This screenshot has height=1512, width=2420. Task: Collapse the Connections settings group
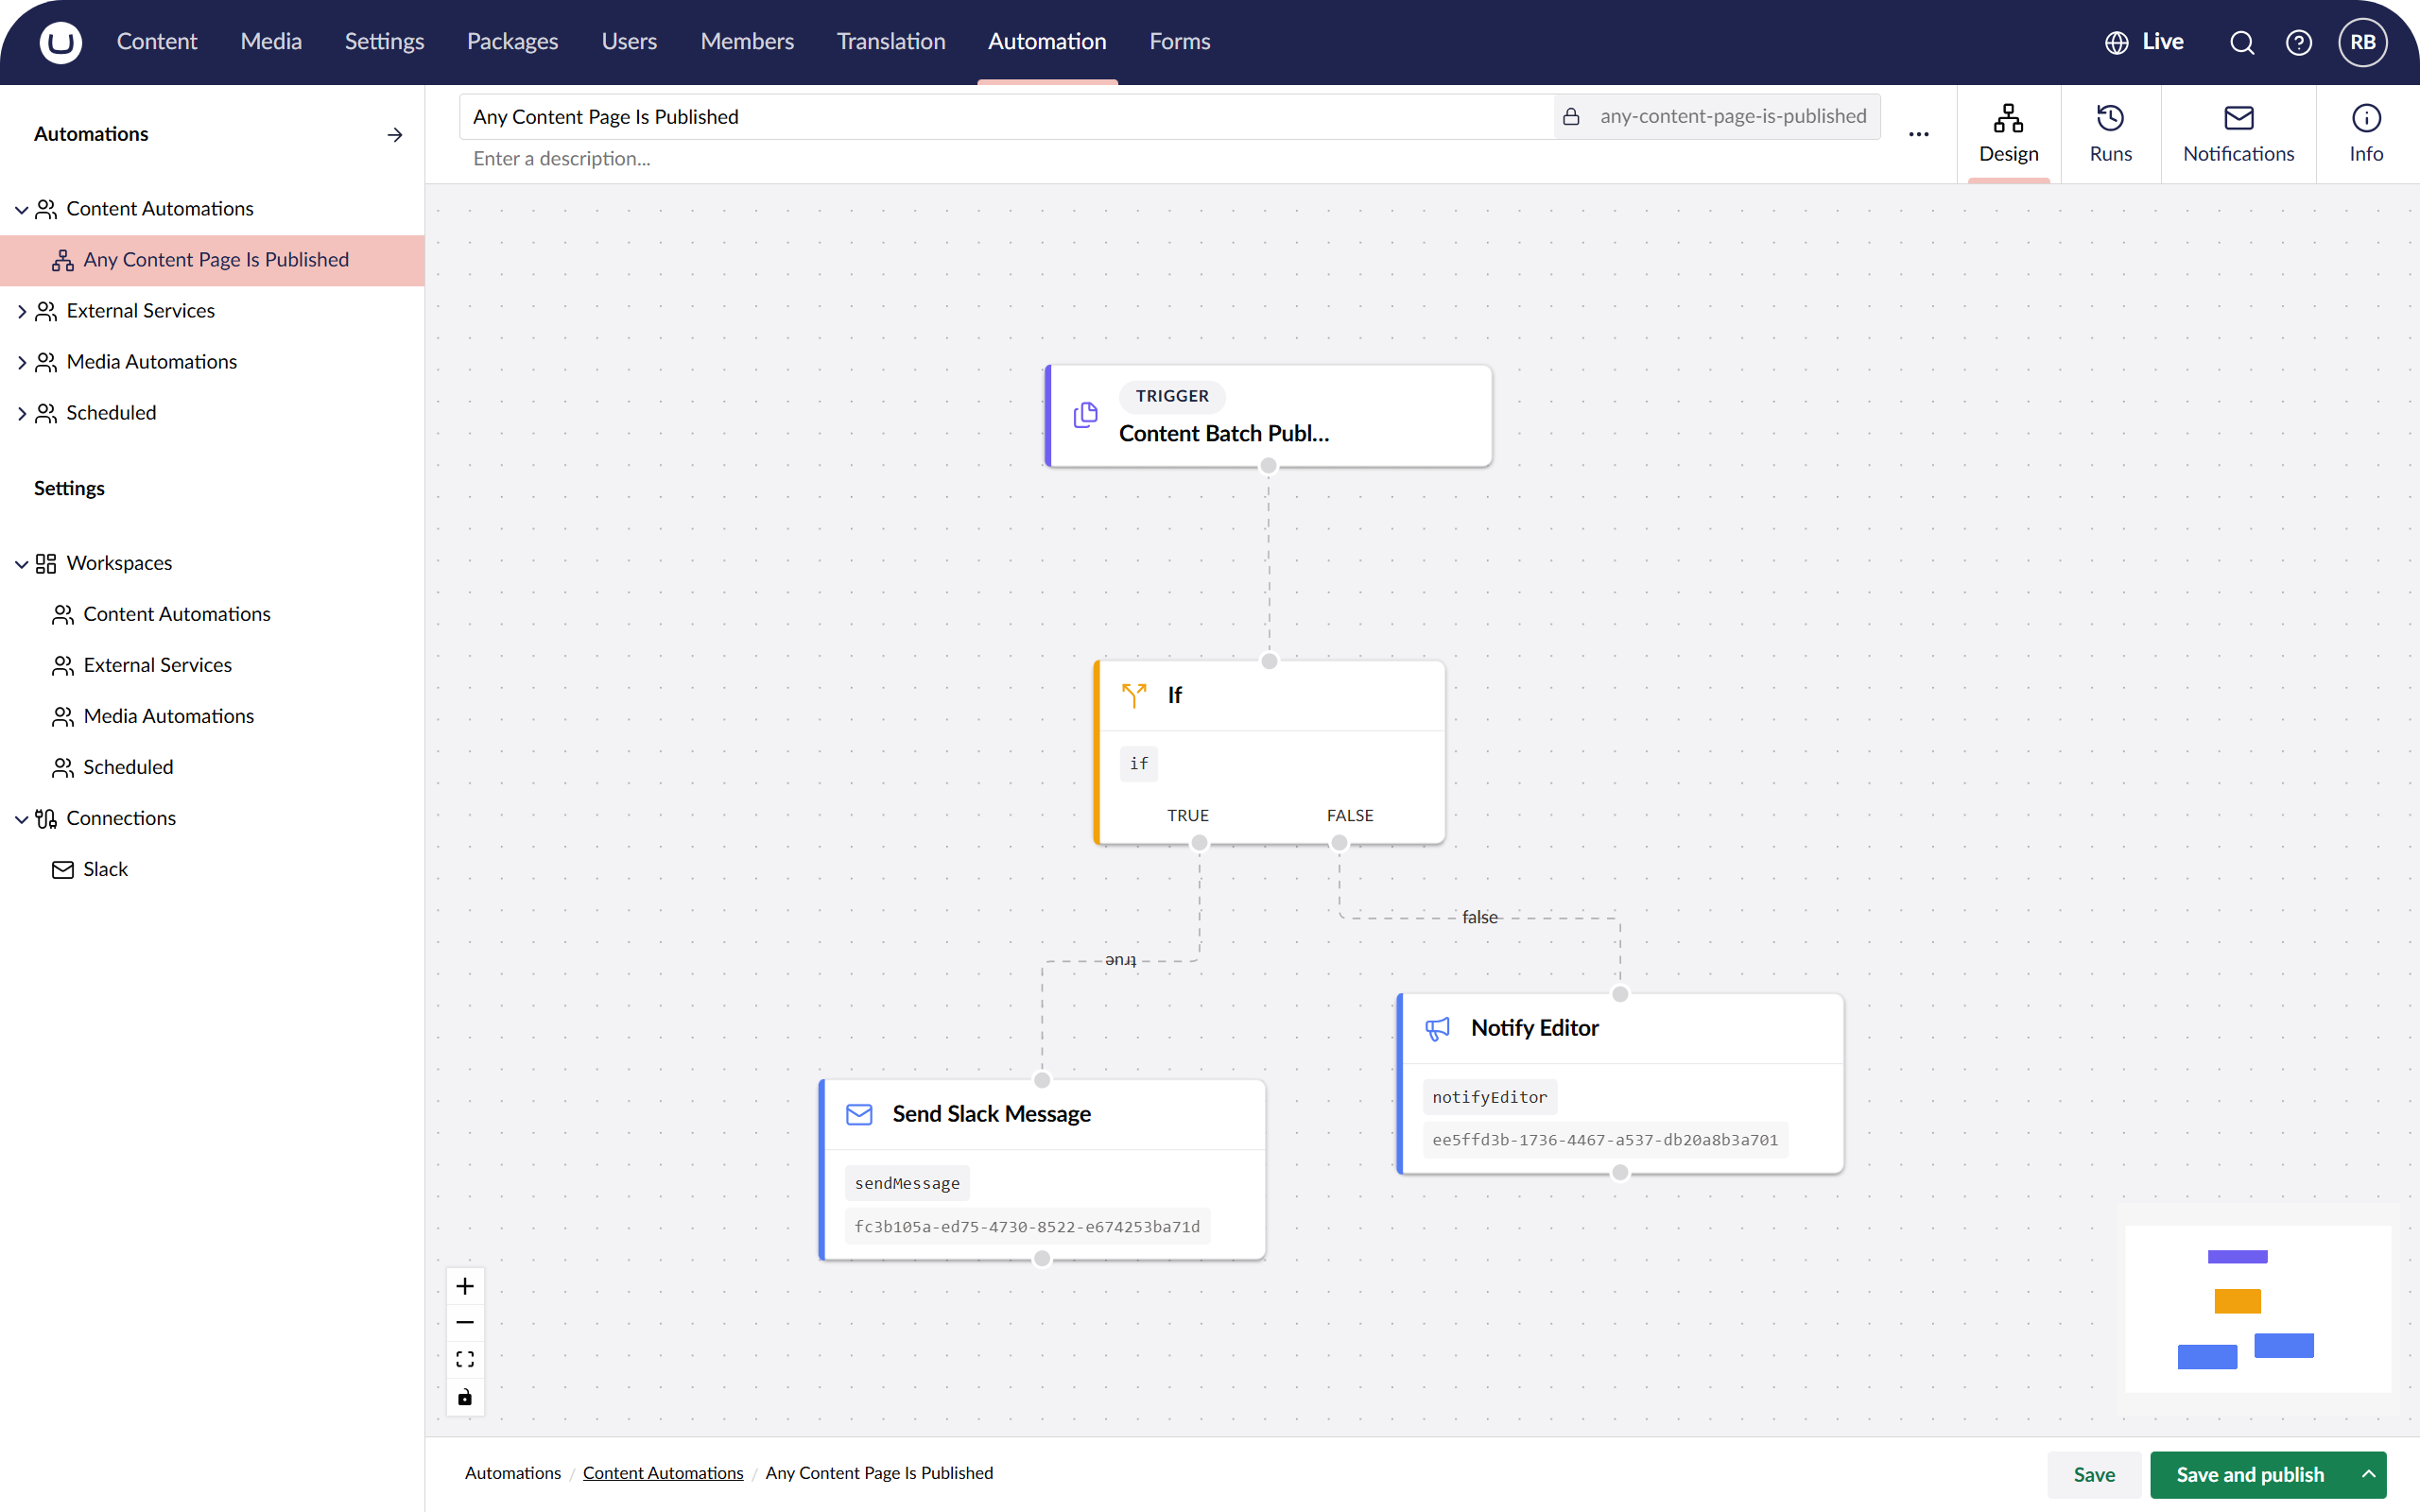21,818
